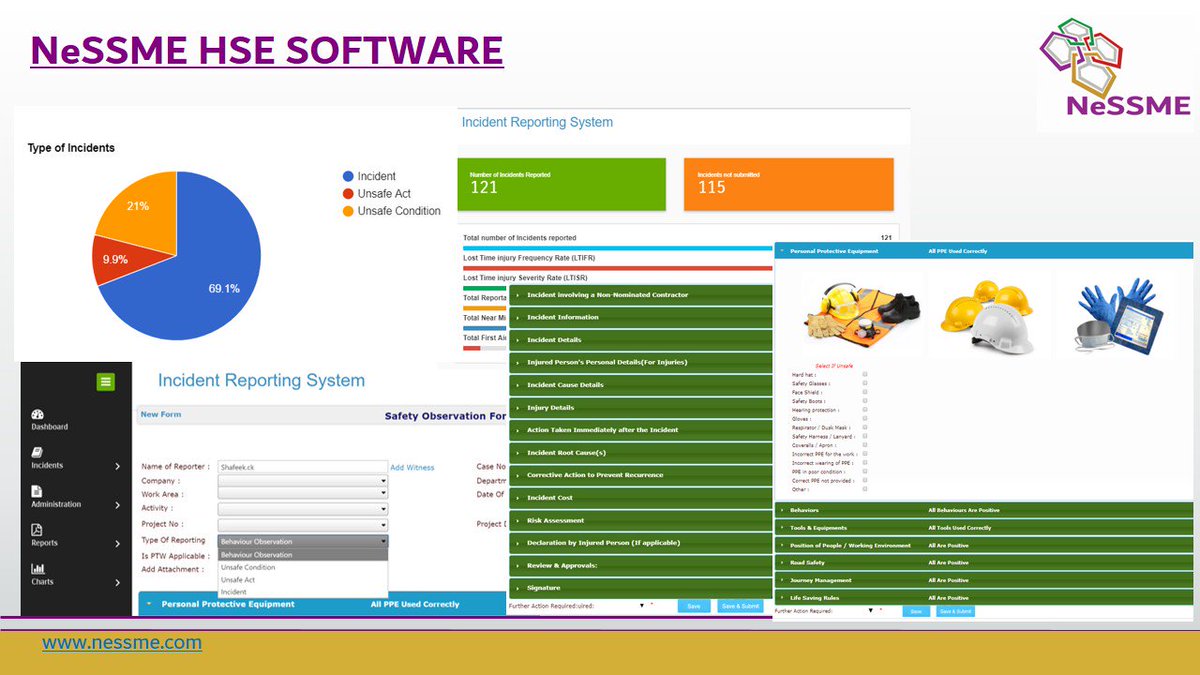
Task: Tick the Coveralls / Apron checkbox
Action: tap(865, 445)
